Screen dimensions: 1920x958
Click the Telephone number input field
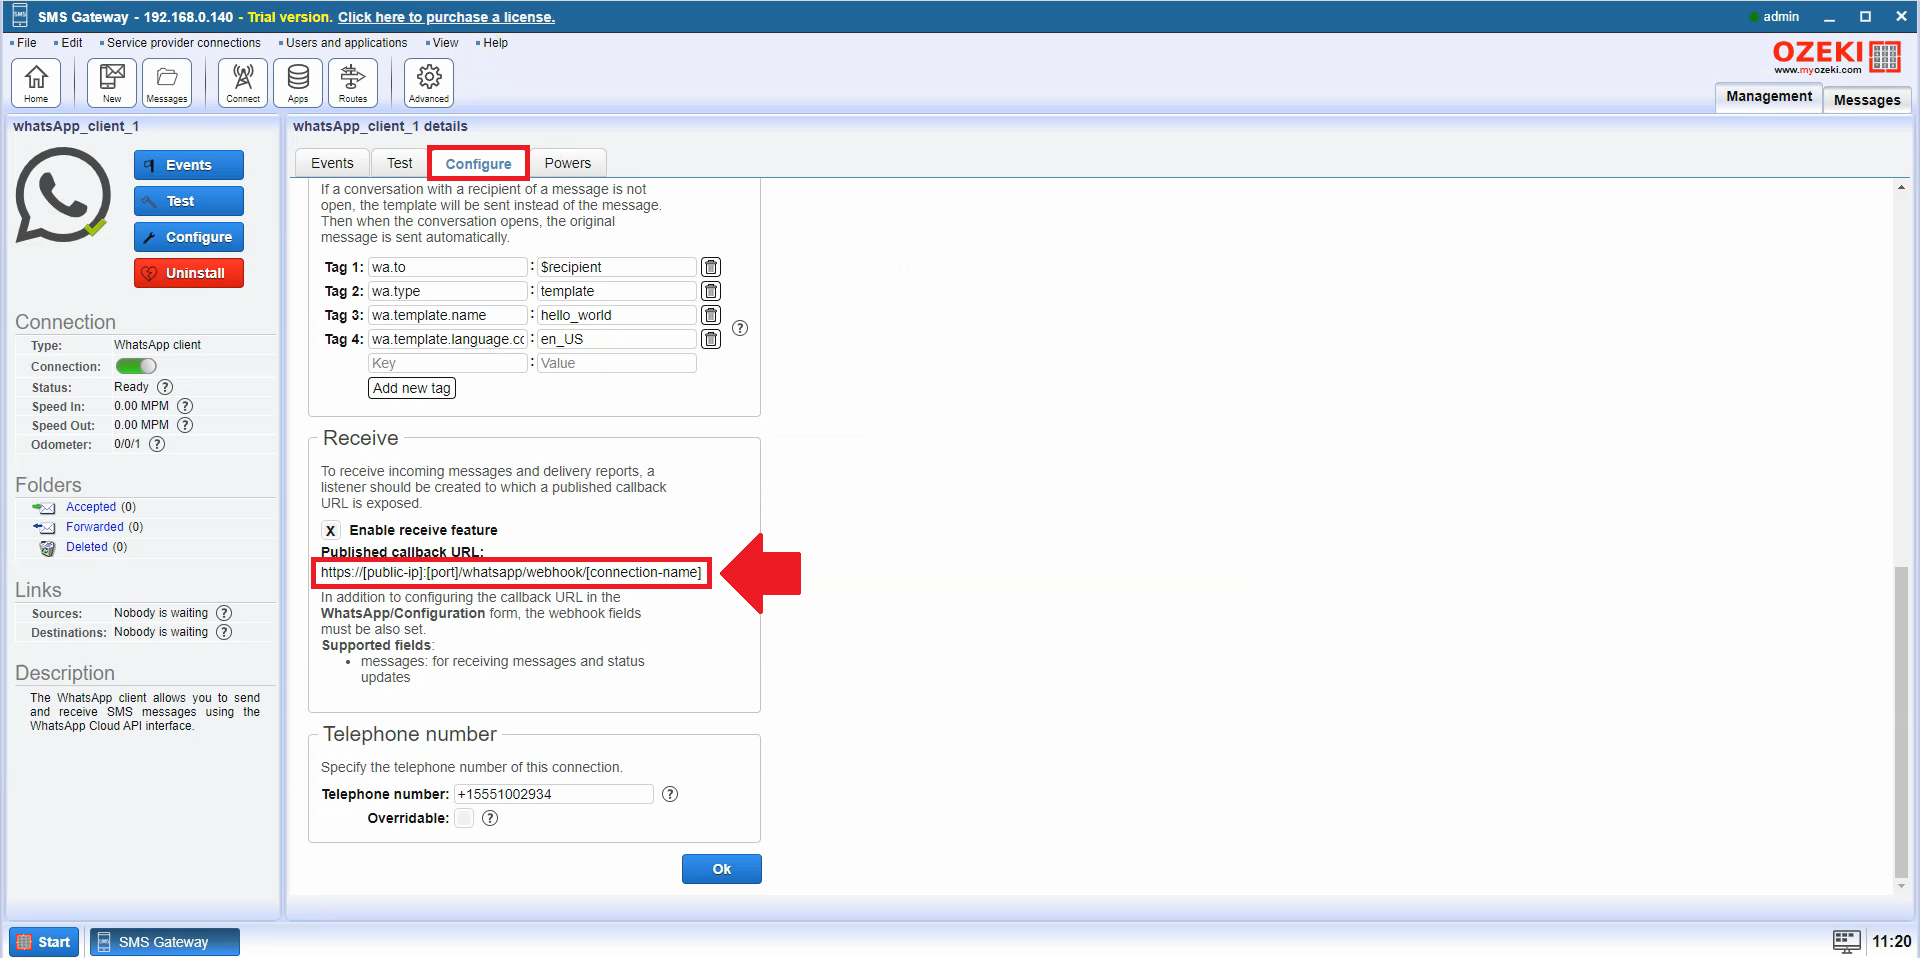click(x=554, y=794)
